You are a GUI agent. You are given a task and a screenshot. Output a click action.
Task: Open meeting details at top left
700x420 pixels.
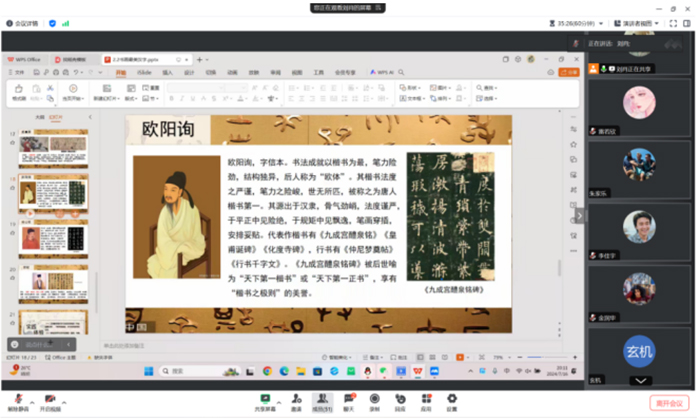[x=22, y=23]
